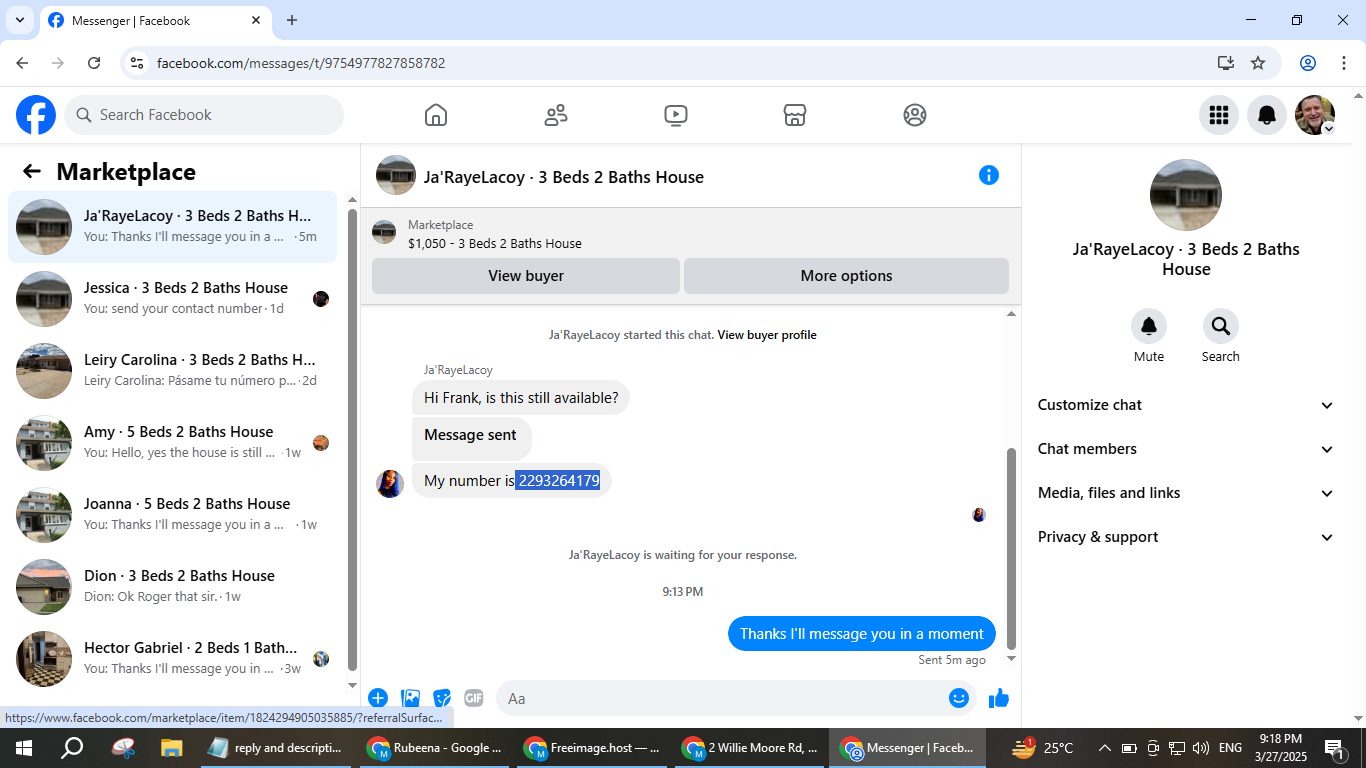Image resolution: width=1366 pixels, height=768 pixels.
Task: Click the Search Facebook field
Action: [x=204, y=115]
